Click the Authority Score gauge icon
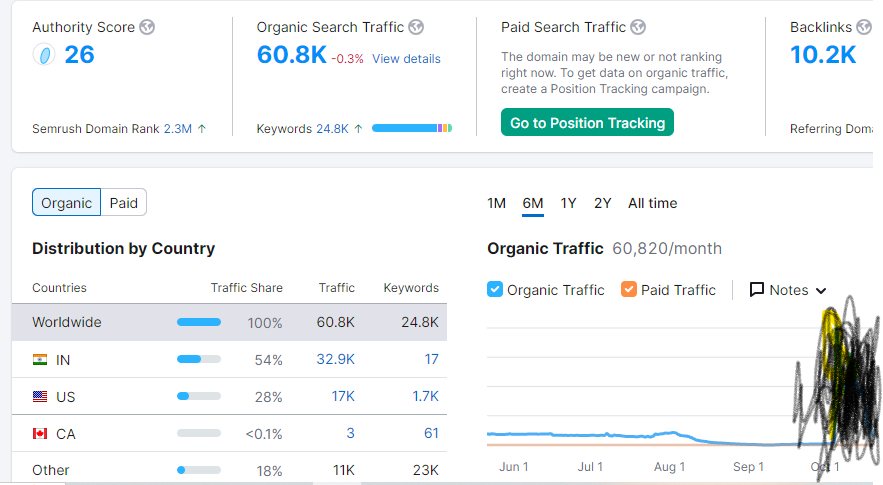This screenshot has width=883, height=485. coord(44,55)
